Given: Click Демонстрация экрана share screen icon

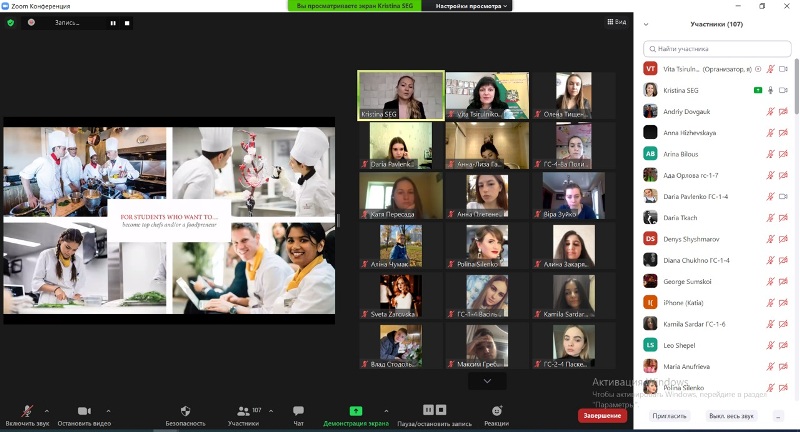Looking at the screenshot, I should [x=356, y=411].
